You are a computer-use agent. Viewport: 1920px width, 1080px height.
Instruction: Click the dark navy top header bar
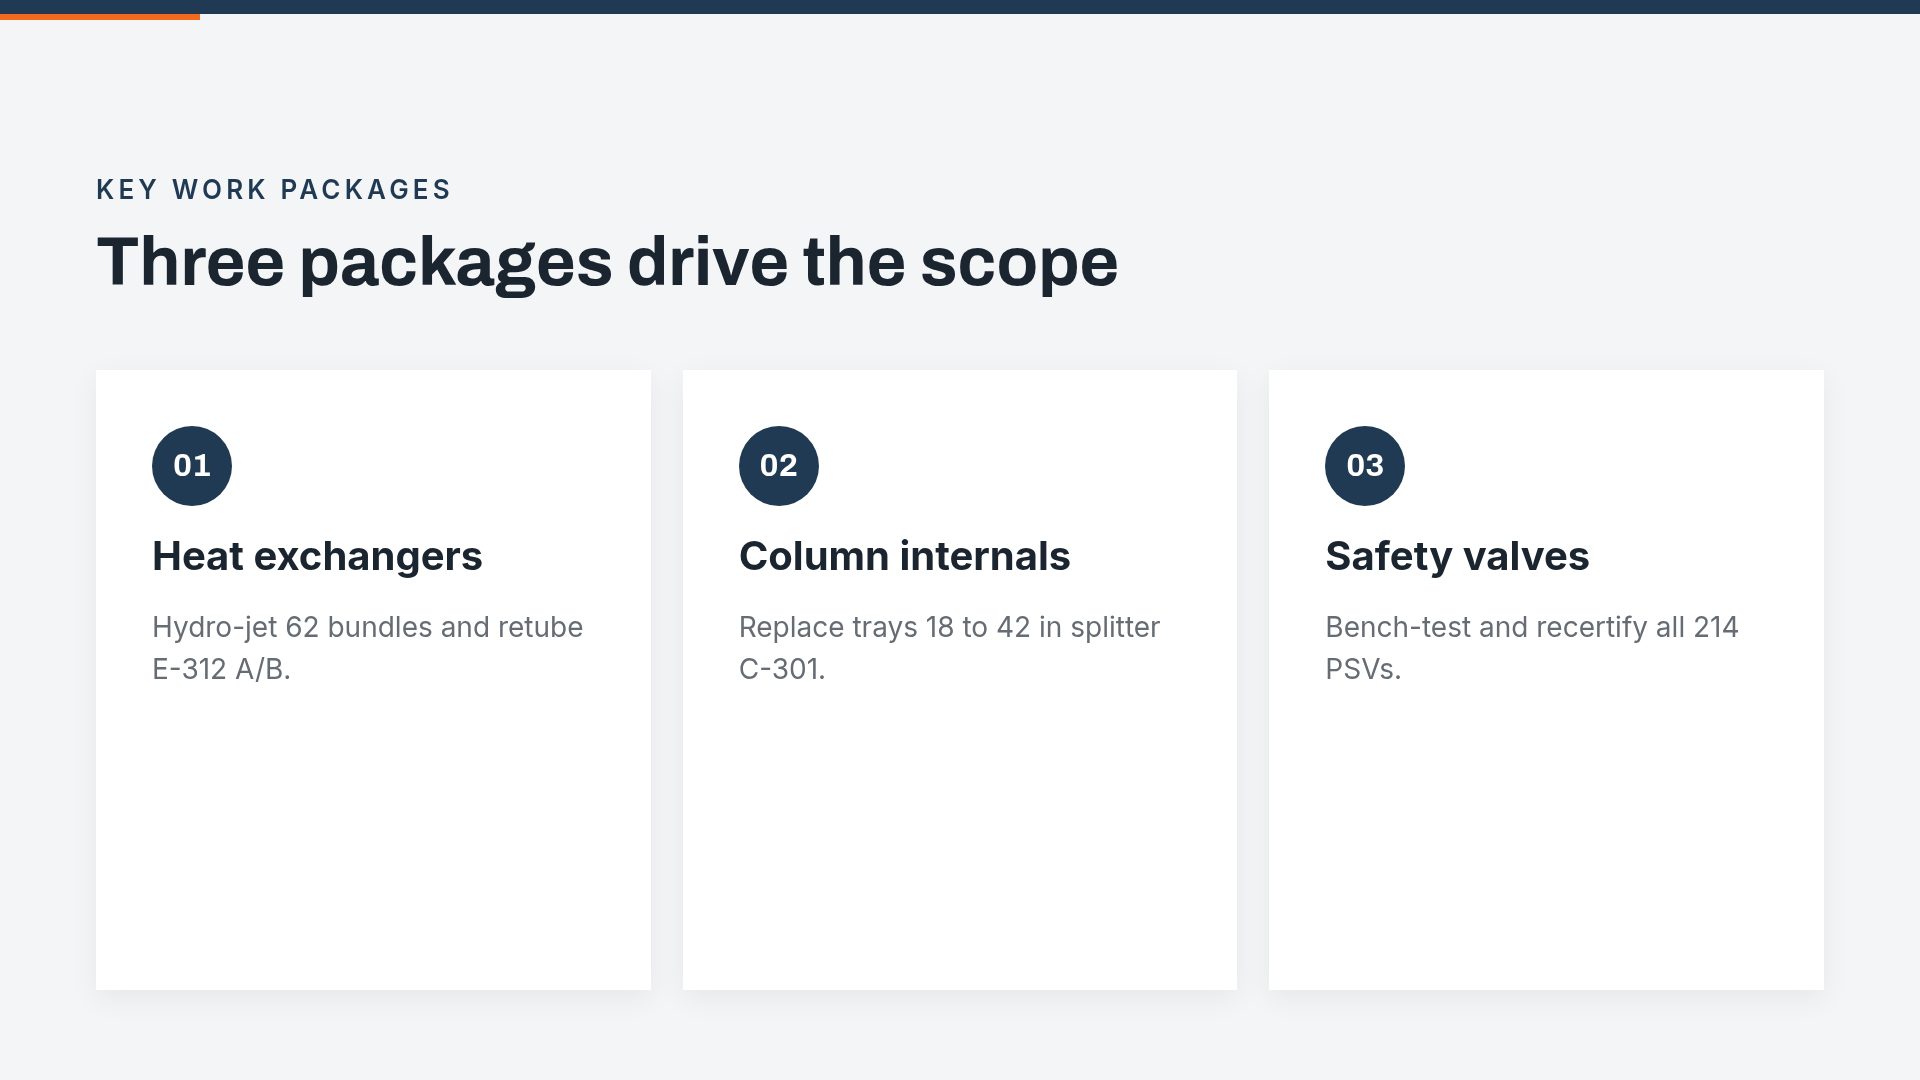click(x=960, y=7)
